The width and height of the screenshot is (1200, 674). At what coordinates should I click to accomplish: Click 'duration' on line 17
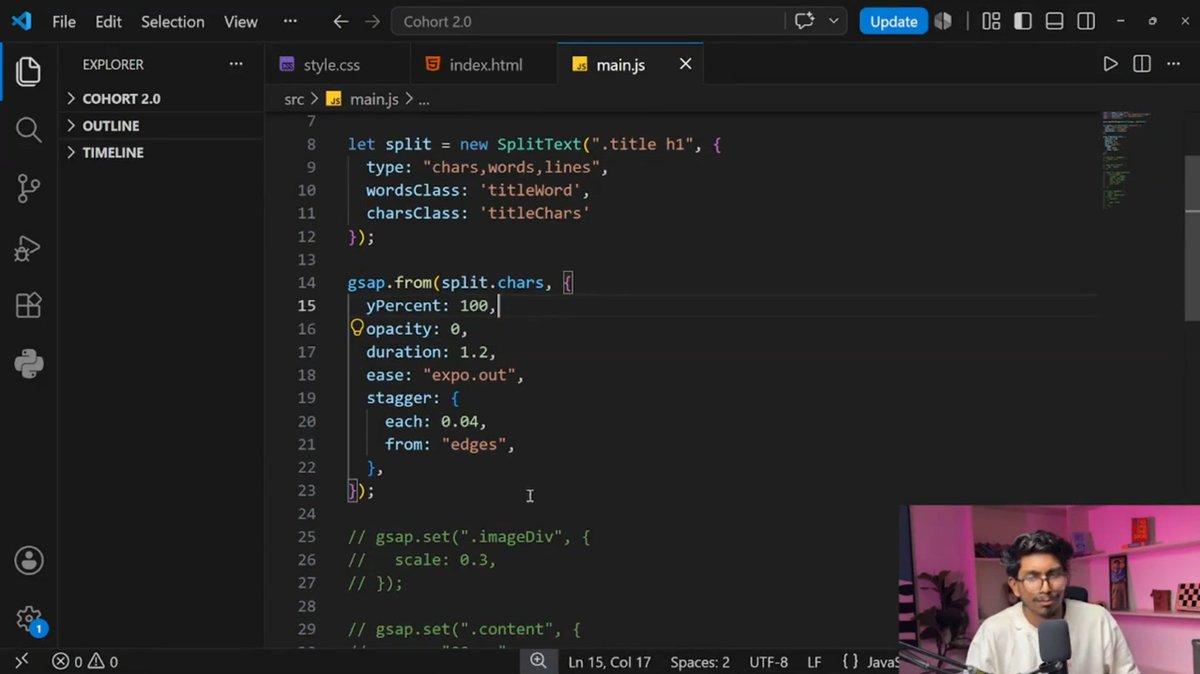403,352
